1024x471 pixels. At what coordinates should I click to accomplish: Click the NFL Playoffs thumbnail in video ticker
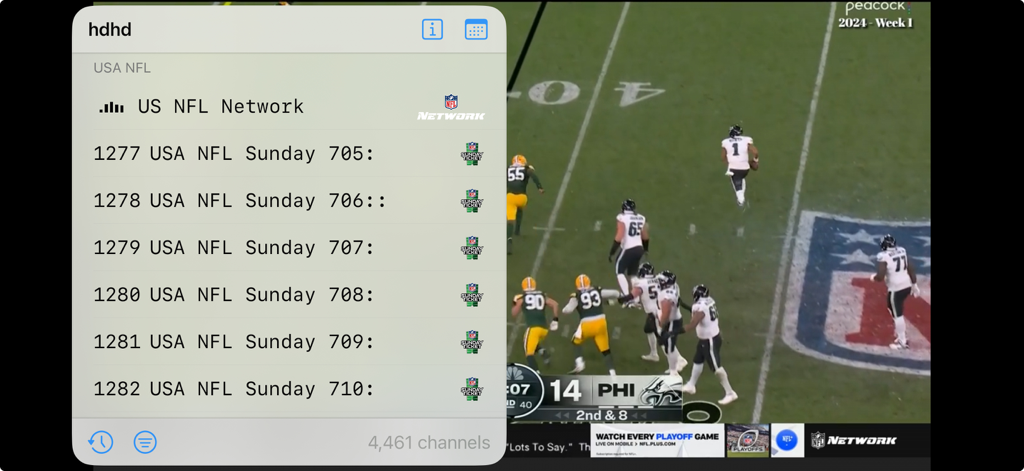click(748, 440)
